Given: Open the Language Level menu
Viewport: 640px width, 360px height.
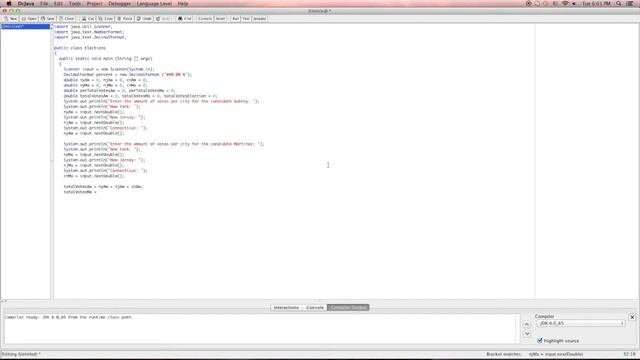Looking at the screenshot, I should point(154,3).
